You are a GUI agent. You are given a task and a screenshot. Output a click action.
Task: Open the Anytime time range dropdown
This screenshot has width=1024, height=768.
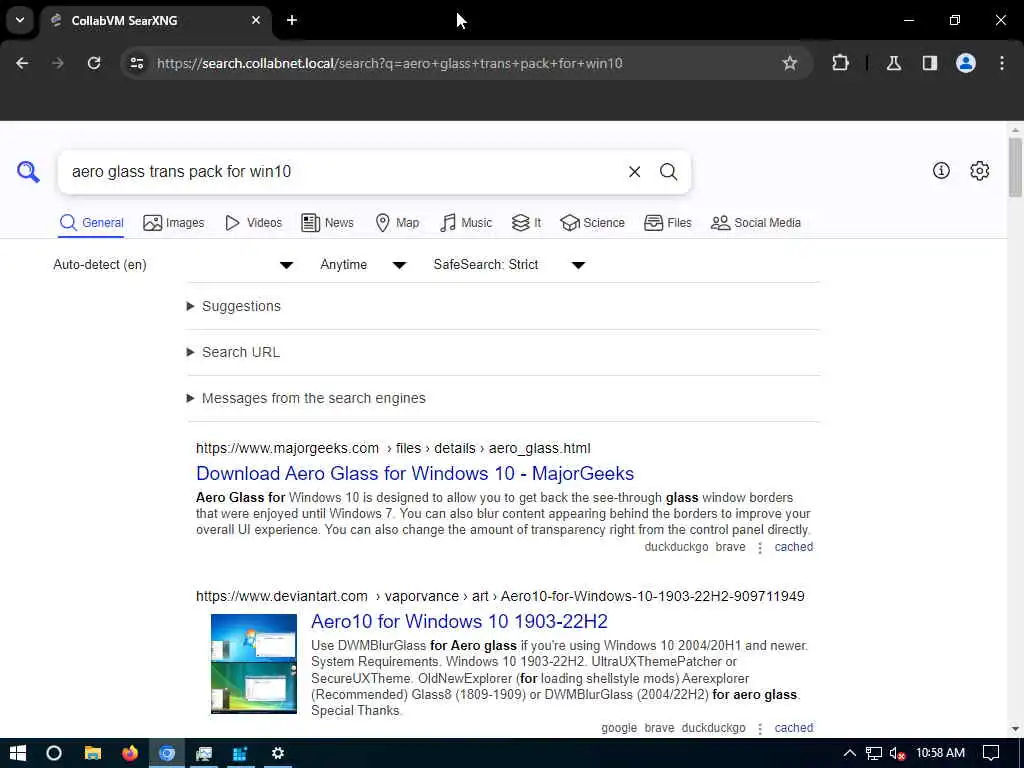click(363, 264)
